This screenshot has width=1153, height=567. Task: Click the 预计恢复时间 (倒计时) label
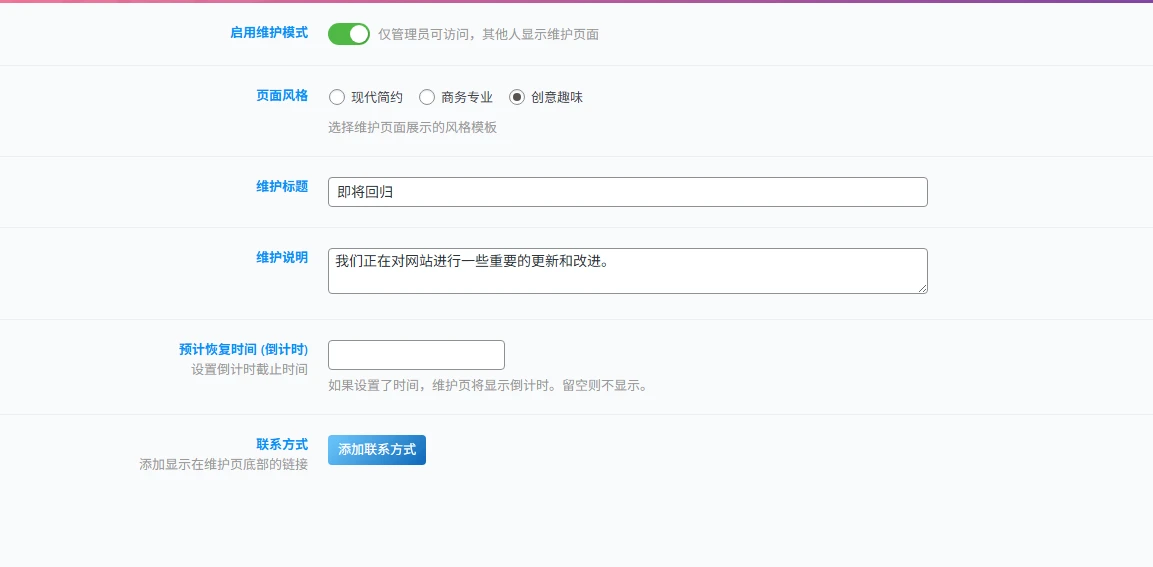click(x=243, y=349)
